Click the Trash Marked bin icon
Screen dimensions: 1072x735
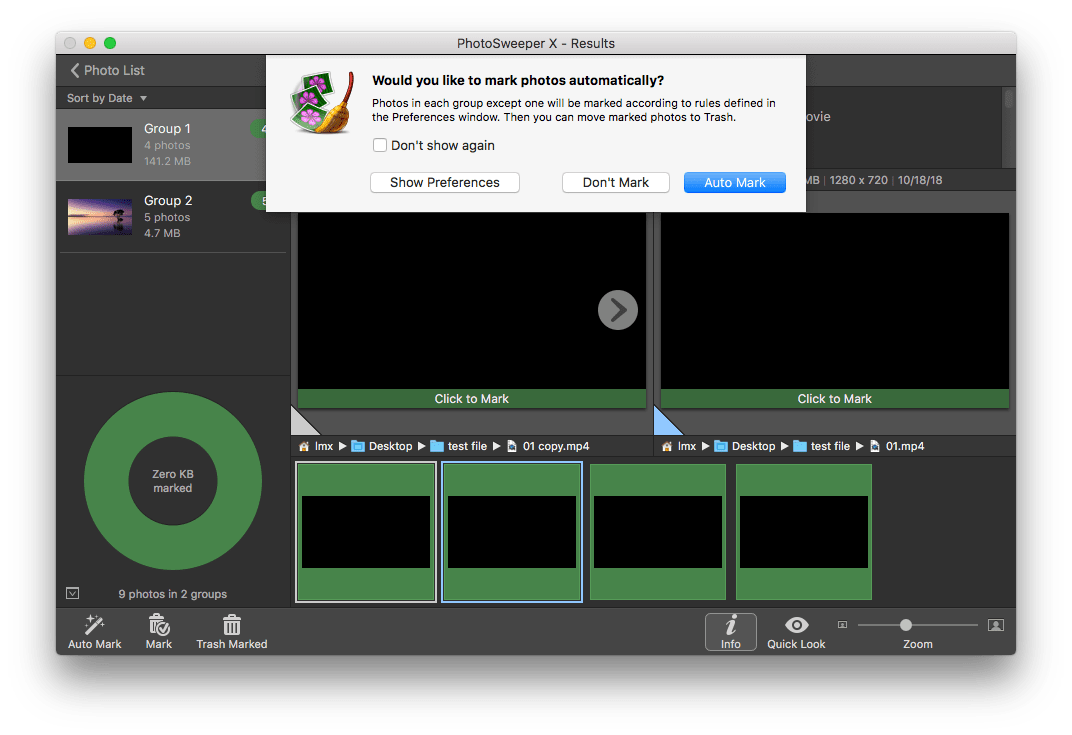tap(232, 625)
